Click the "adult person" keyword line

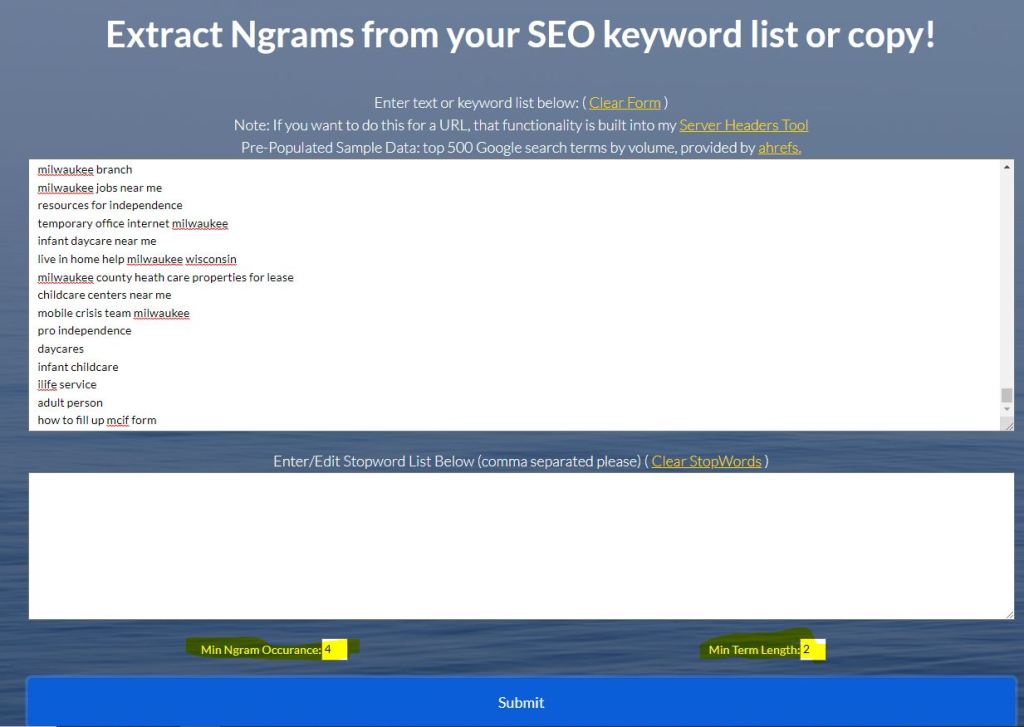click(x=70, y=403)
